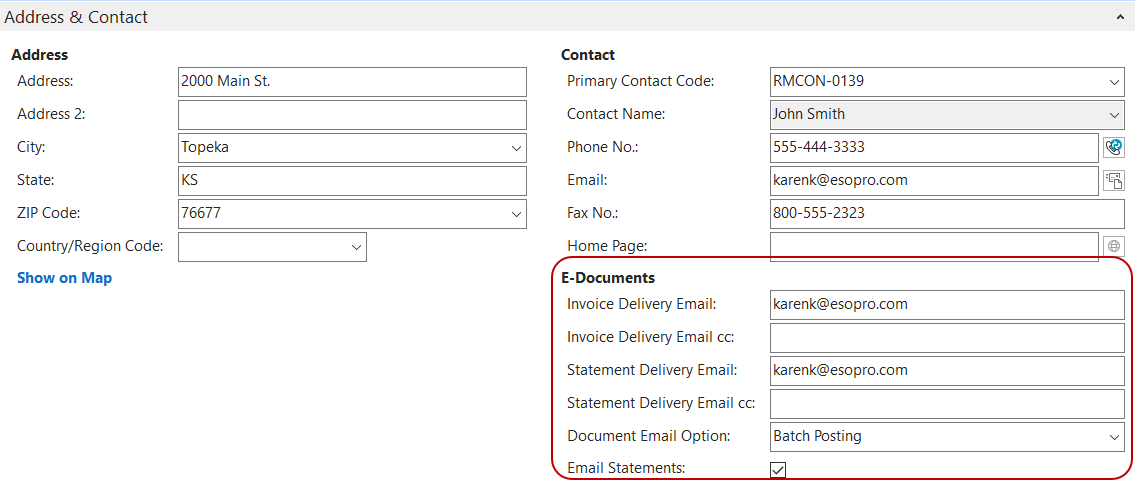The height and width of the screenshot is (484, 1139).
Task: Collapse the Address & Contact section
Action: pos(1121,17)
